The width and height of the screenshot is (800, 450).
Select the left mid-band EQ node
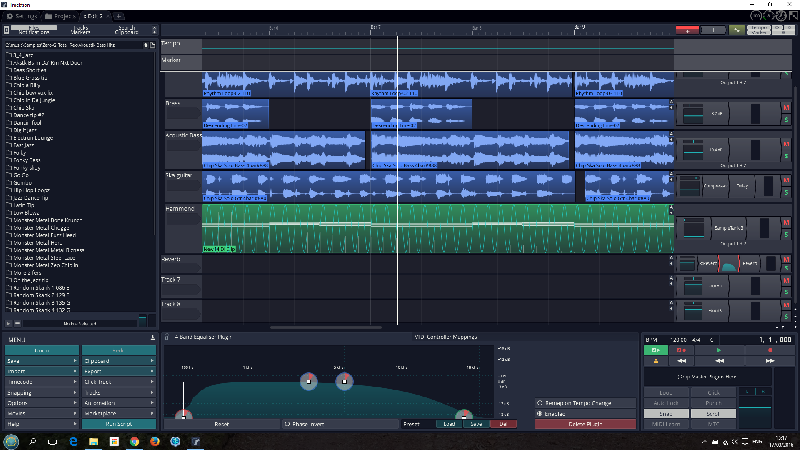(309, 381)
